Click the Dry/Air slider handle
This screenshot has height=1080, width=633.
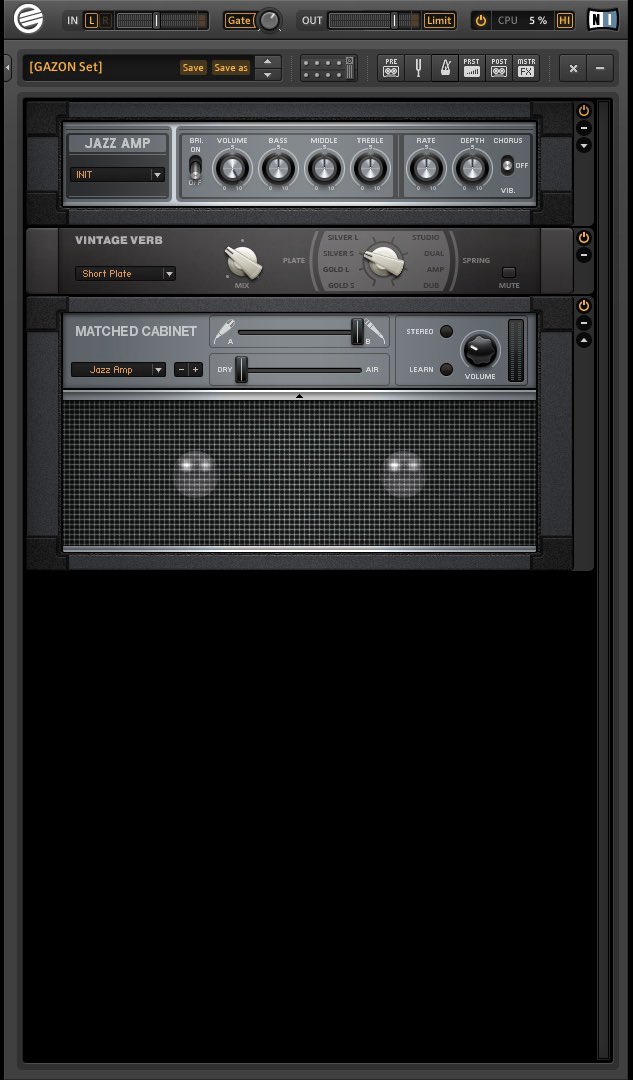(x=241, y=369)
